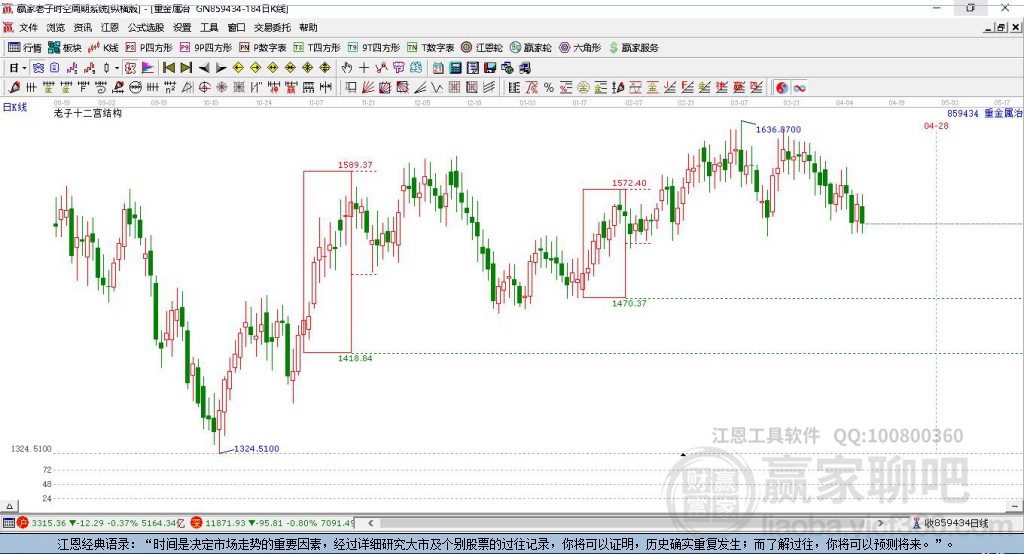Open the calendar icon in toolbar
The width and height of the screenshot is (1024, 554).
pyautogui.click(x=438, y=67)
